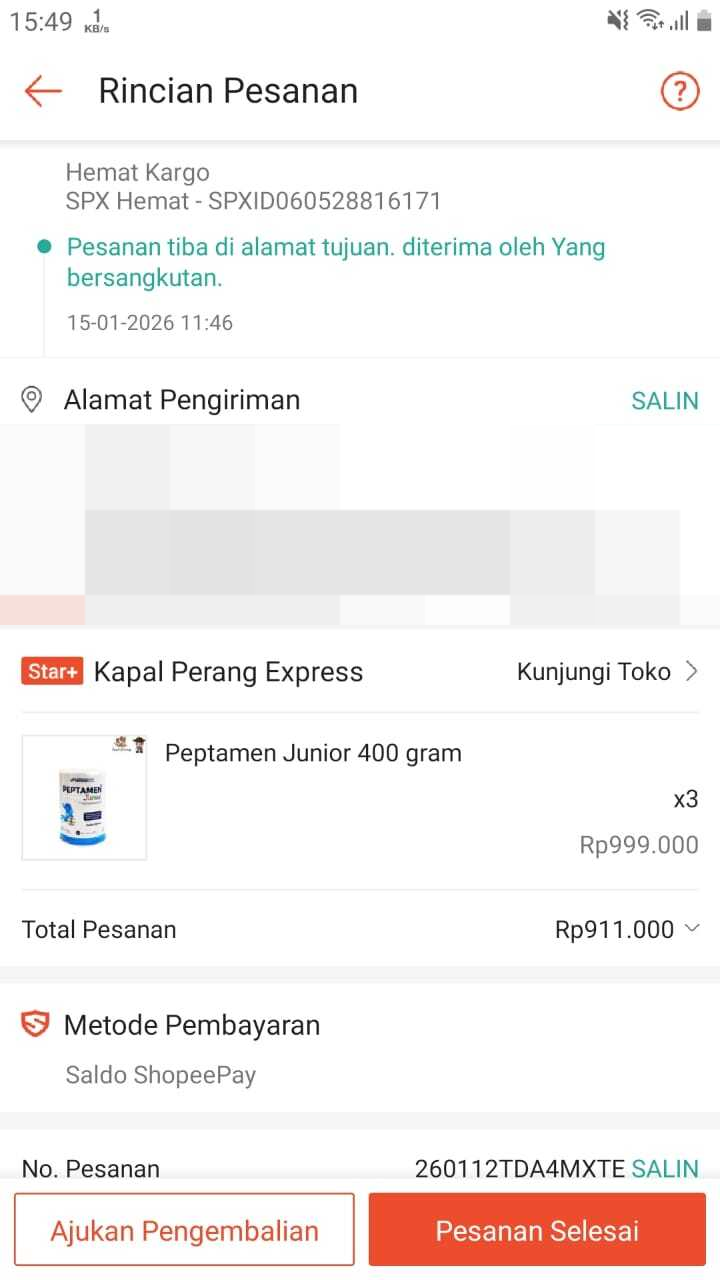Tap the back arrow icon

(x=43, y=91)
